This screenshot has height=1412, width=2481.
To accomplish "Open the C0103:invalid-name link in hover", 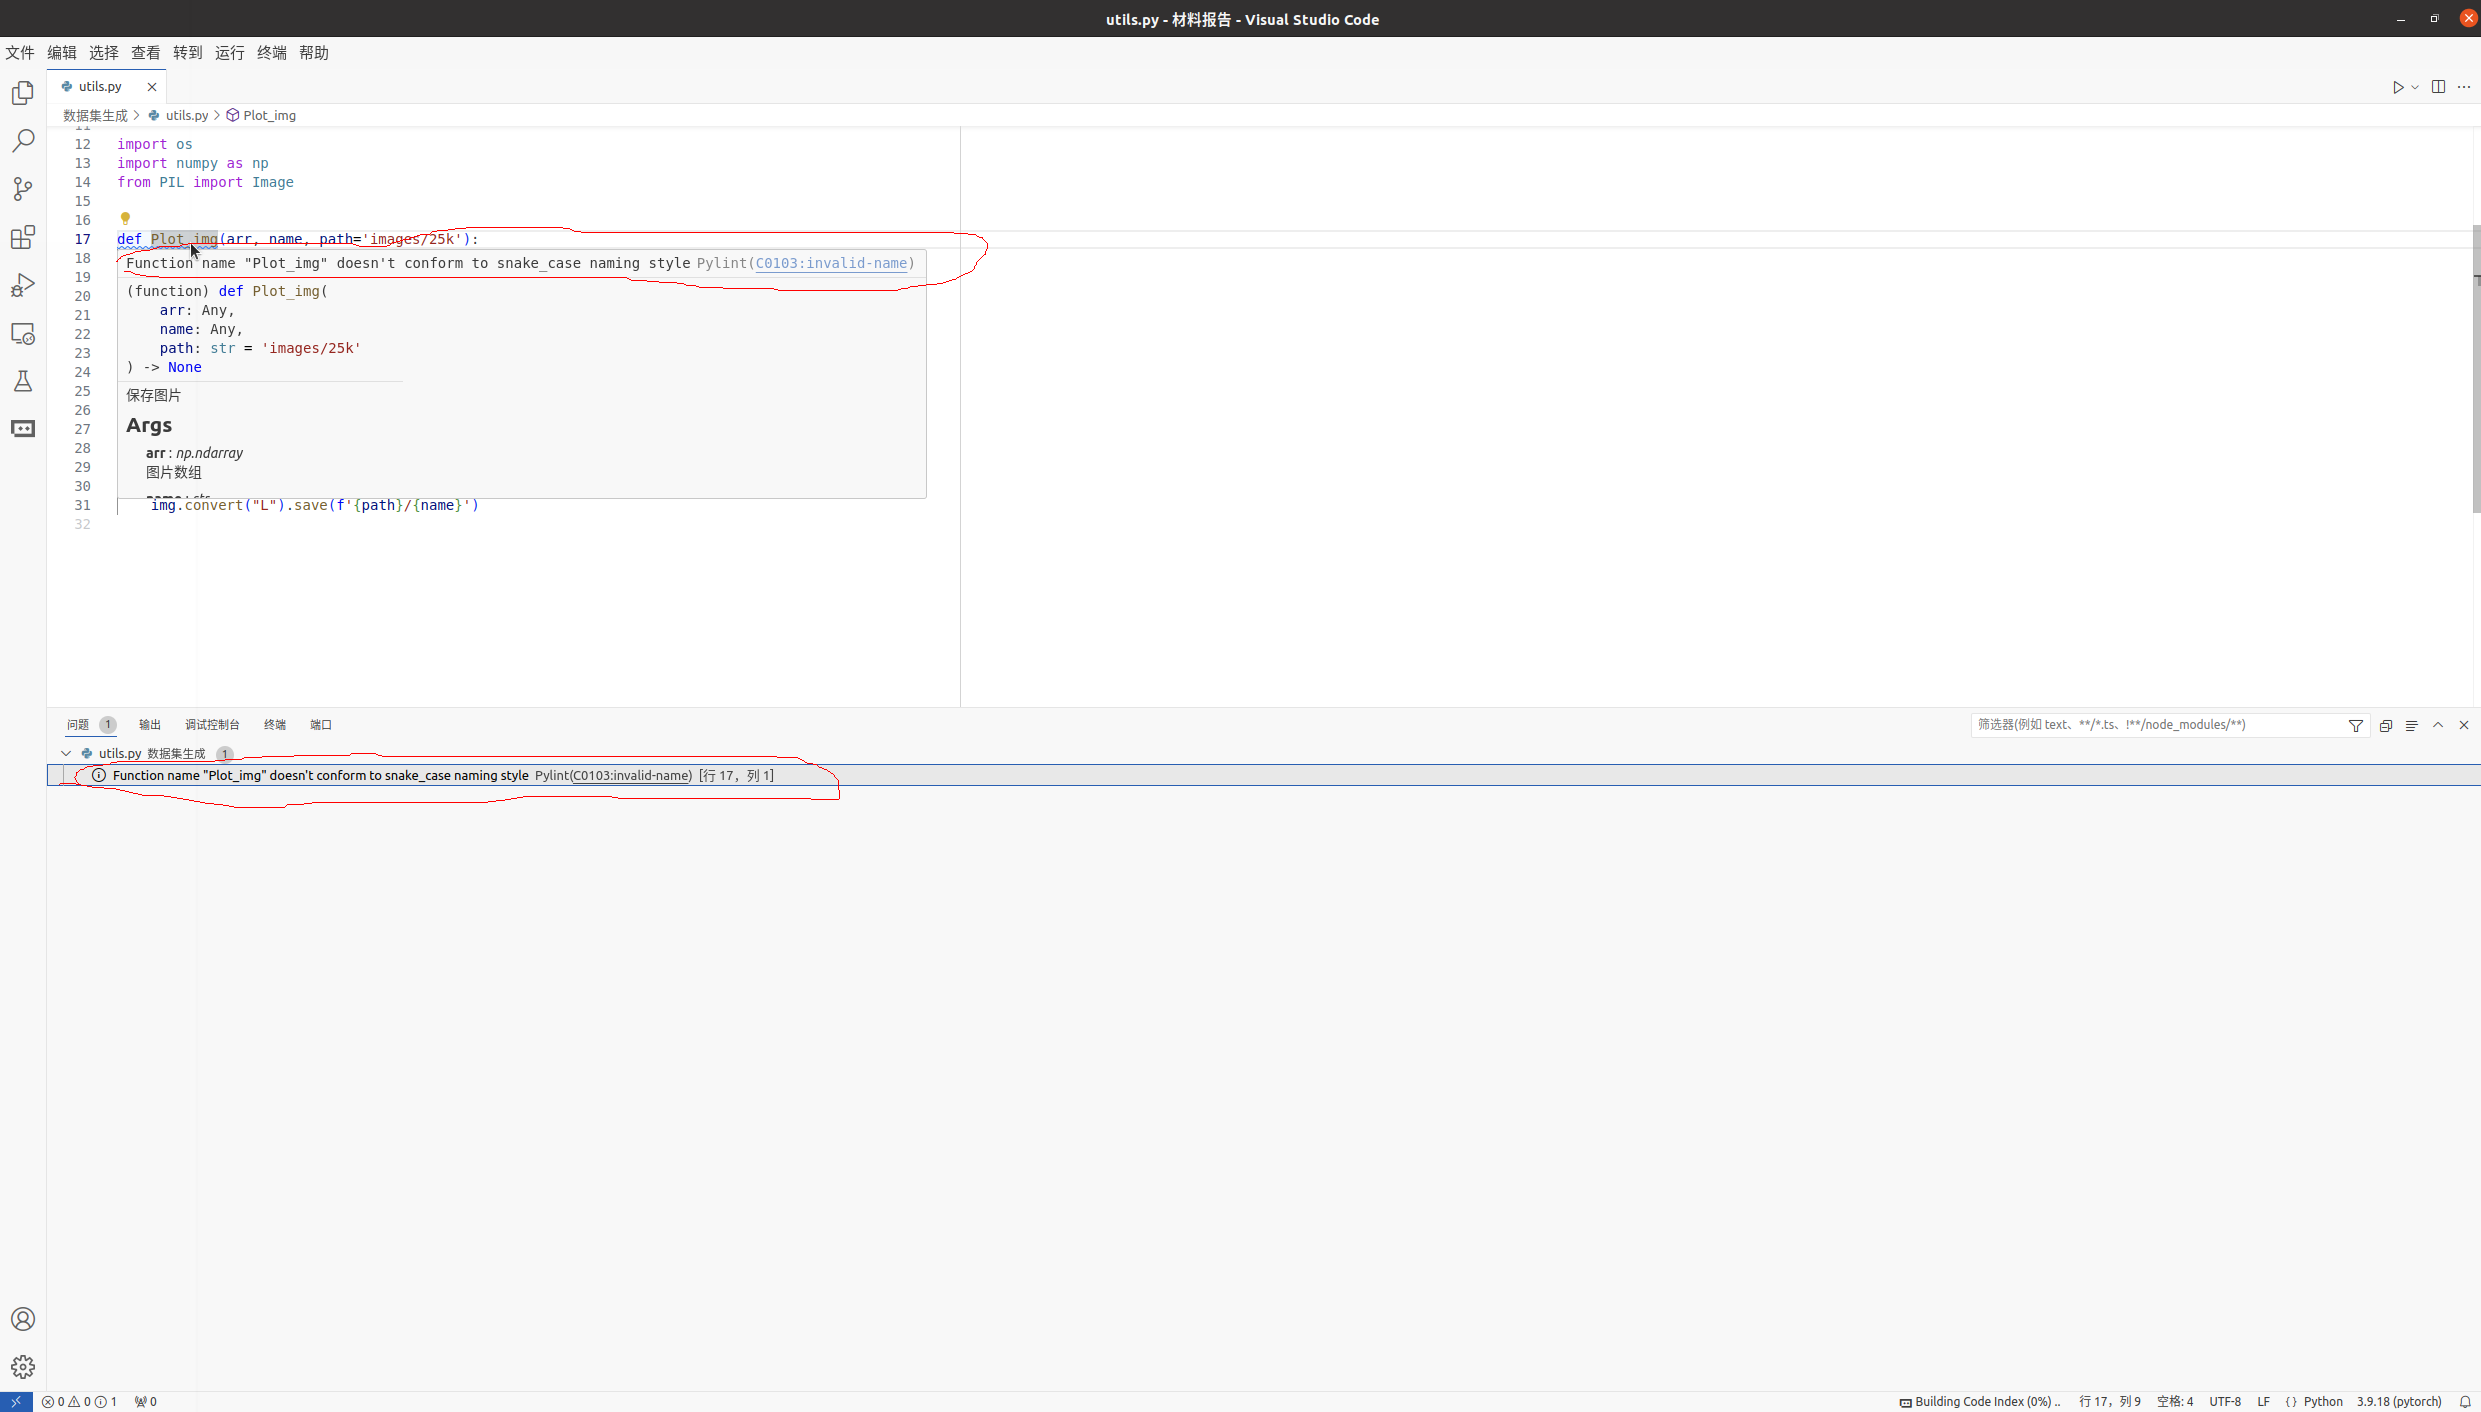I will (x=831, y=263).
